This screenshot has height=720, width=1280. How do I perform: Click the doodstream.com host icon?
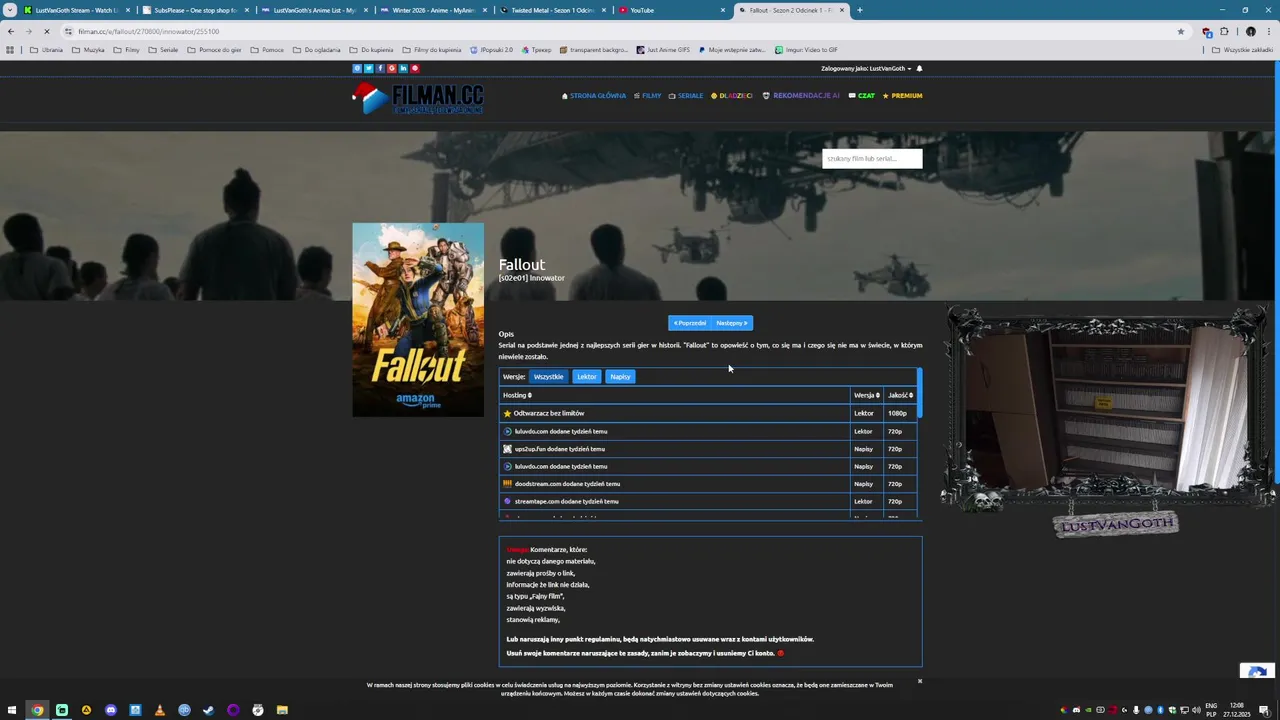click(507, 484)
